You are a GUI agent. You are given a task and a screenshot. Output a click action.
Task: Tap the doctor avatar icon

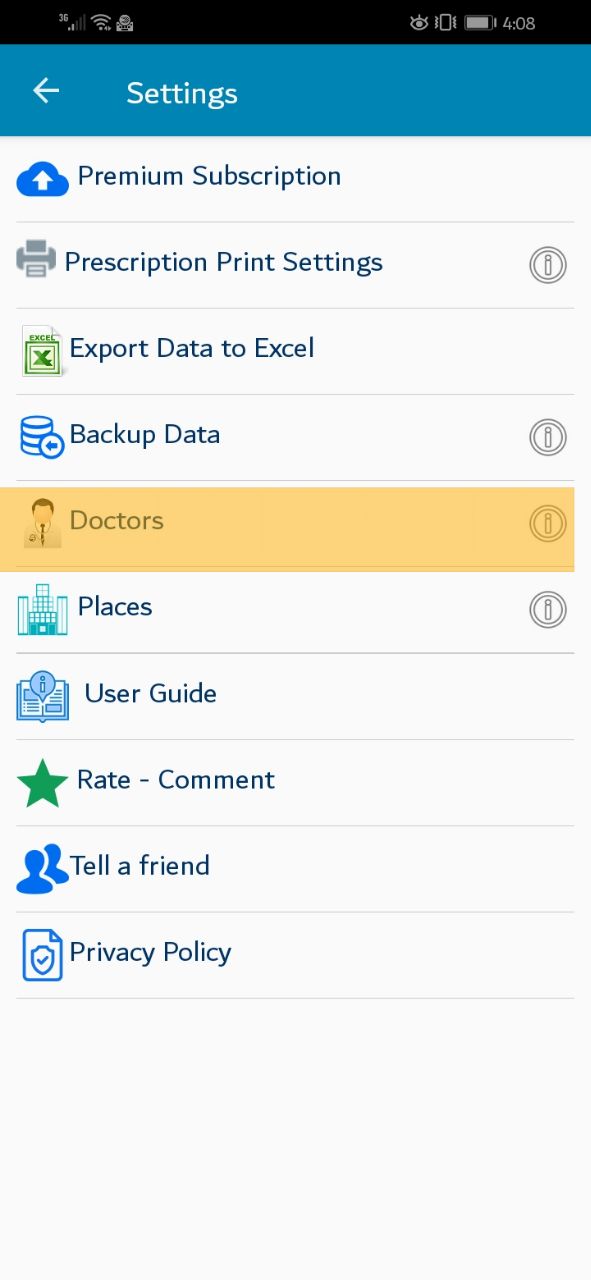click(42, 523)
